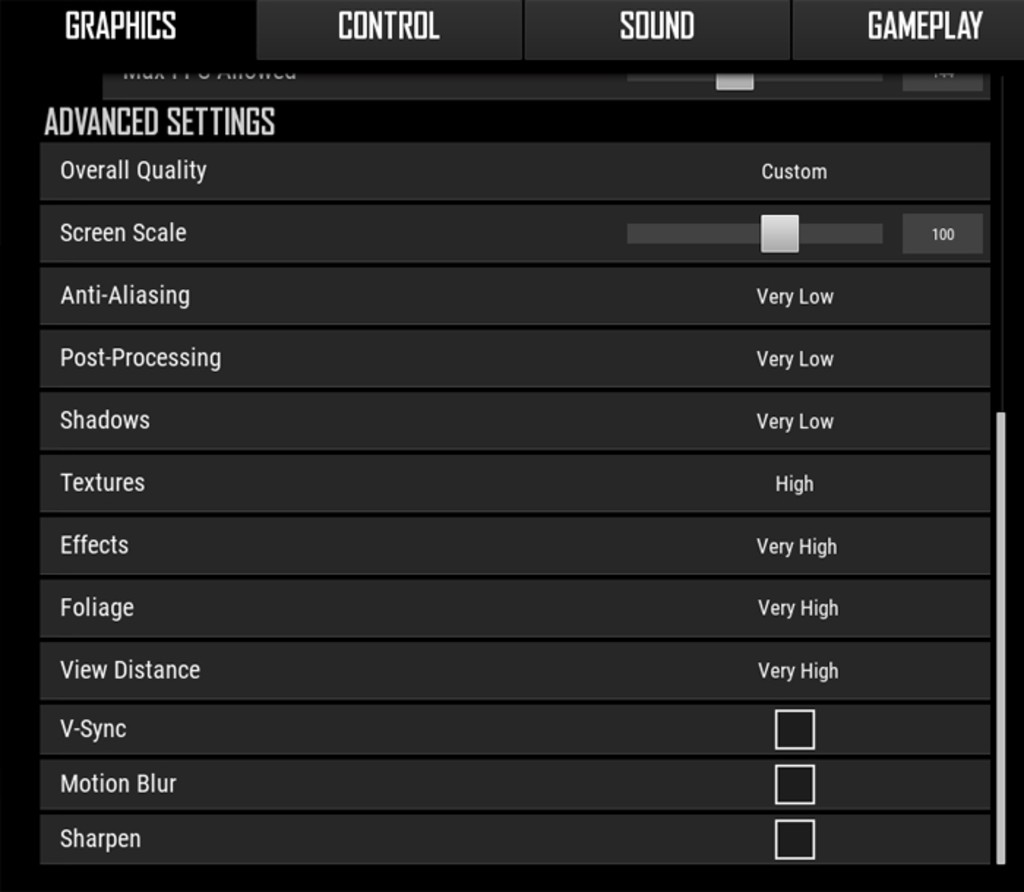Switch to the Control tab
The height and width of the screenshot is (892, 1024).
click(x=389, y=29)
